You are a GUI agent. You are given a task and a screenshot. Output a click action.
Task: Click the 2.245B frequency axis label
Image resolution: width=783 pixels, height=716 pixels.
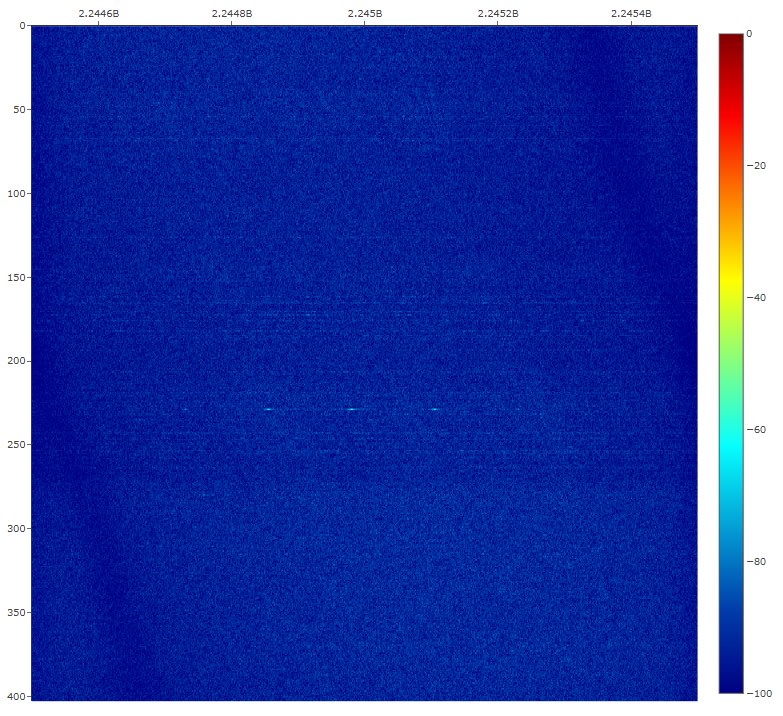click(365, 13)
